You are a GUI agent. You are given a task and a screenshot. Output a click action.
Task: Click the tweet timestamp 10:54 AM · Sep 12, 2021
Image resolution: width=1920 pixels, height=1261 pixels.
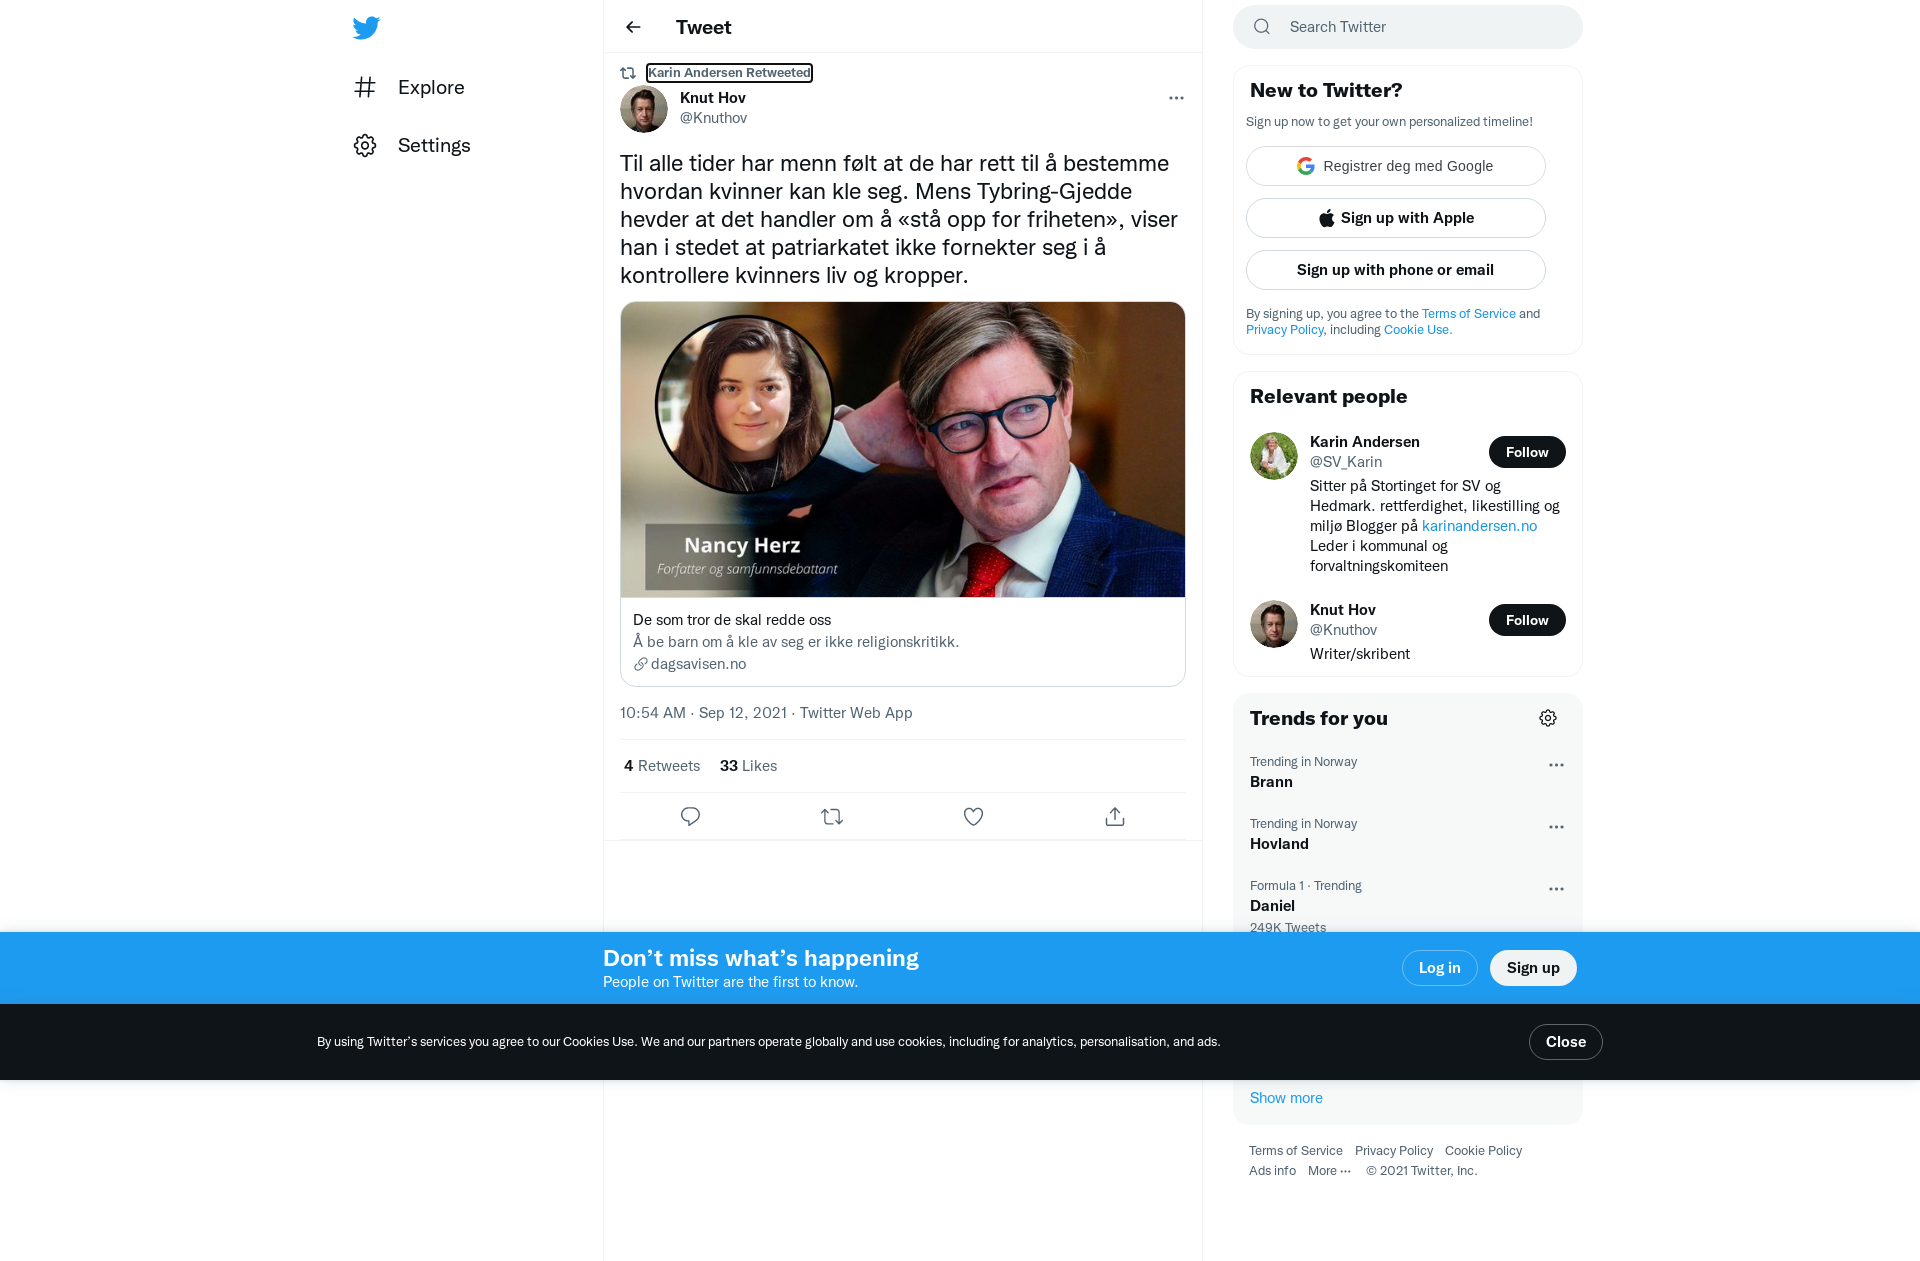tap(703, 713)
